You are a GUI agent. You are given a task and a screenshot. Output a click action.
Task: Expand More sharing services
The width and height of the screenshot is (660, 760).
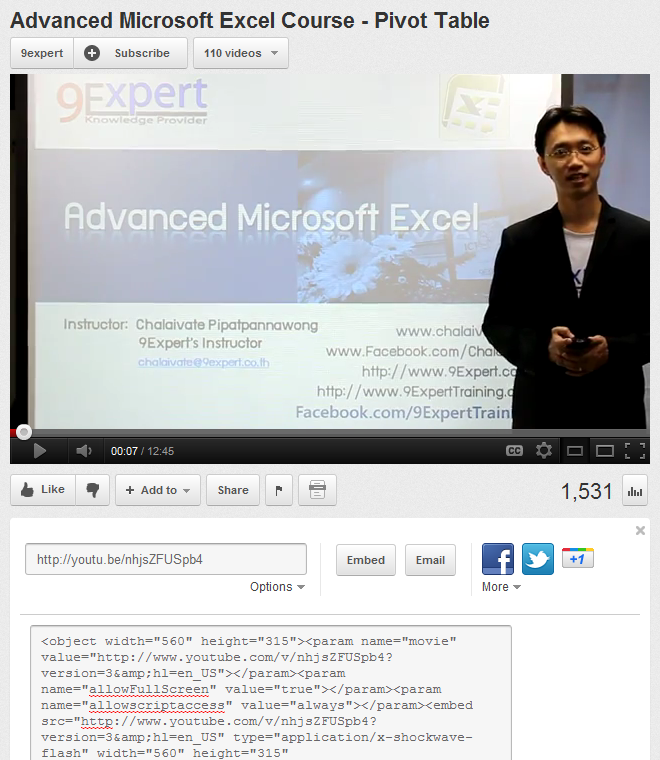pyautogui.click(x=501, y=586)
